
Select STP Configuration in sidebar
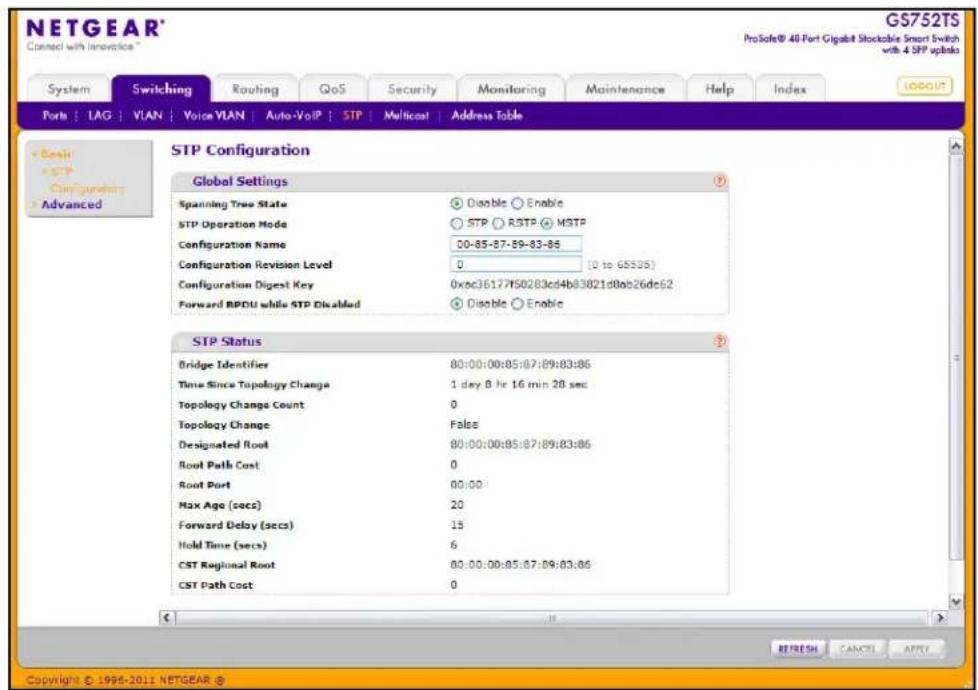(83, 180)
